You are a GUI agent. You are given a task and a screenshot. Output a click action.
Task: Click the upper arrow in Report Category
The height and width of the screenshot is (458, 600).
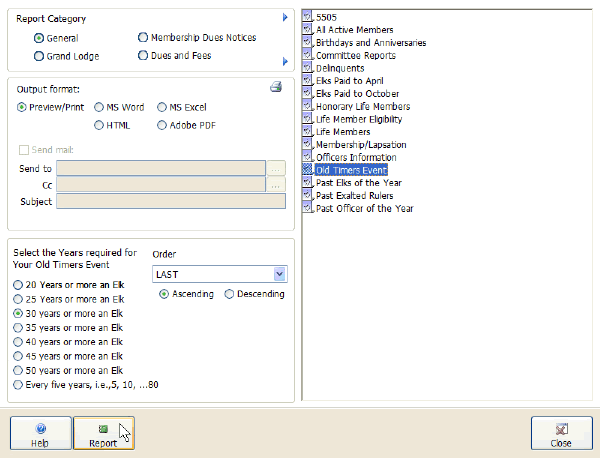(285, 18)
